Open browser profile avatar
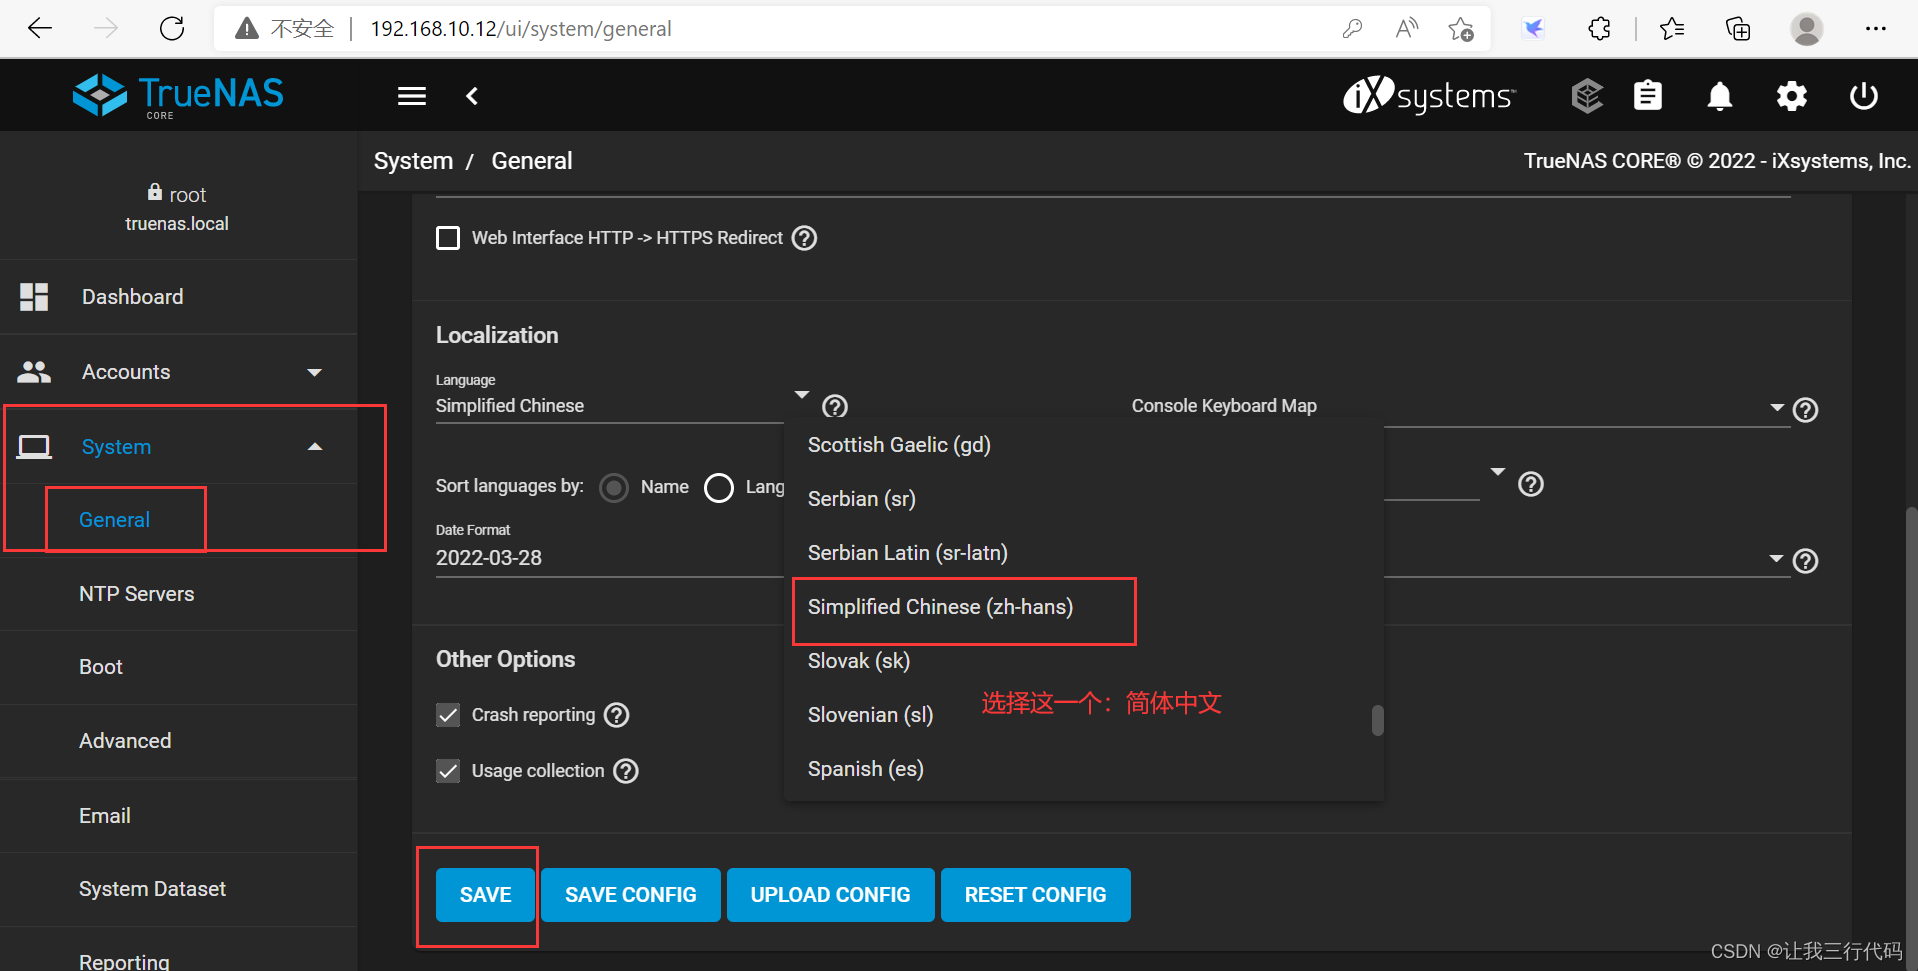 coord(1806,29)
